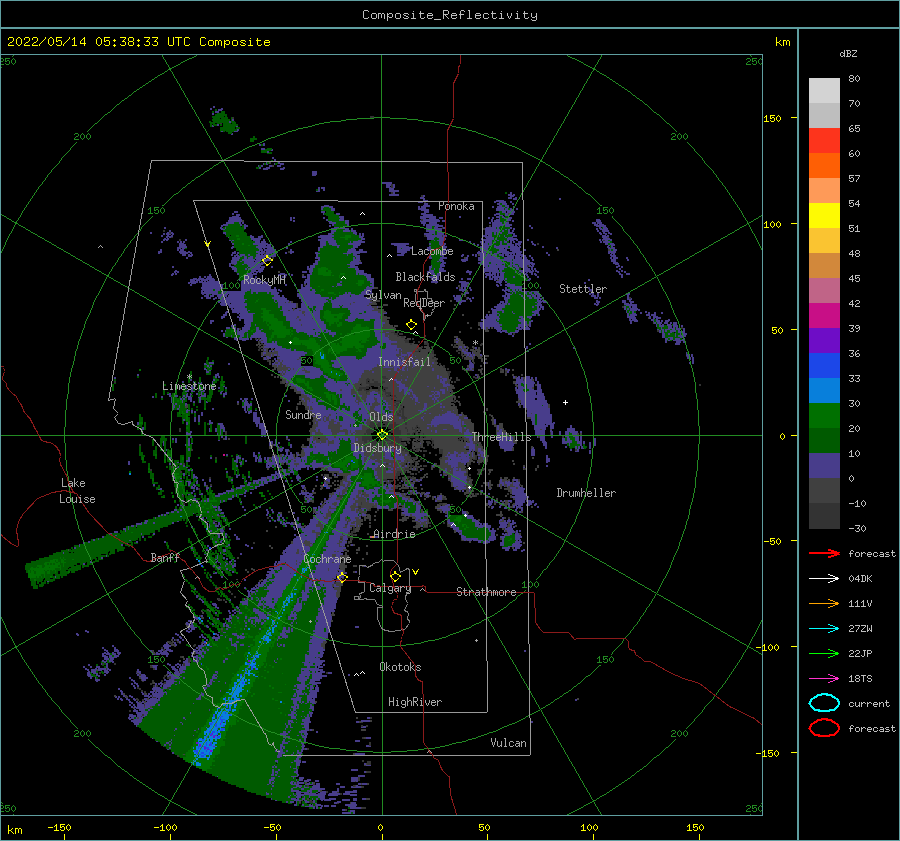Click the Blackfalds label
Viewport: 900px width, 841px height.
[x=425, y=277]
